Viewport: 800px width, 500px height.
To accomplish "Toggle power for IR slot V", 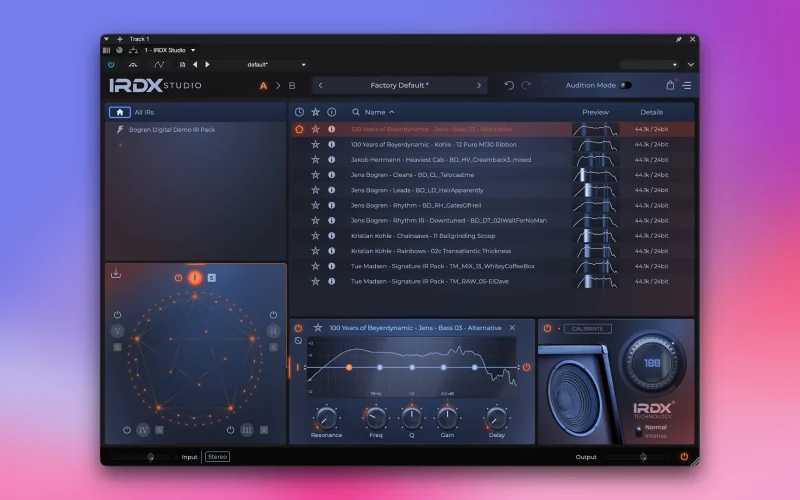I will coord(117,315).
